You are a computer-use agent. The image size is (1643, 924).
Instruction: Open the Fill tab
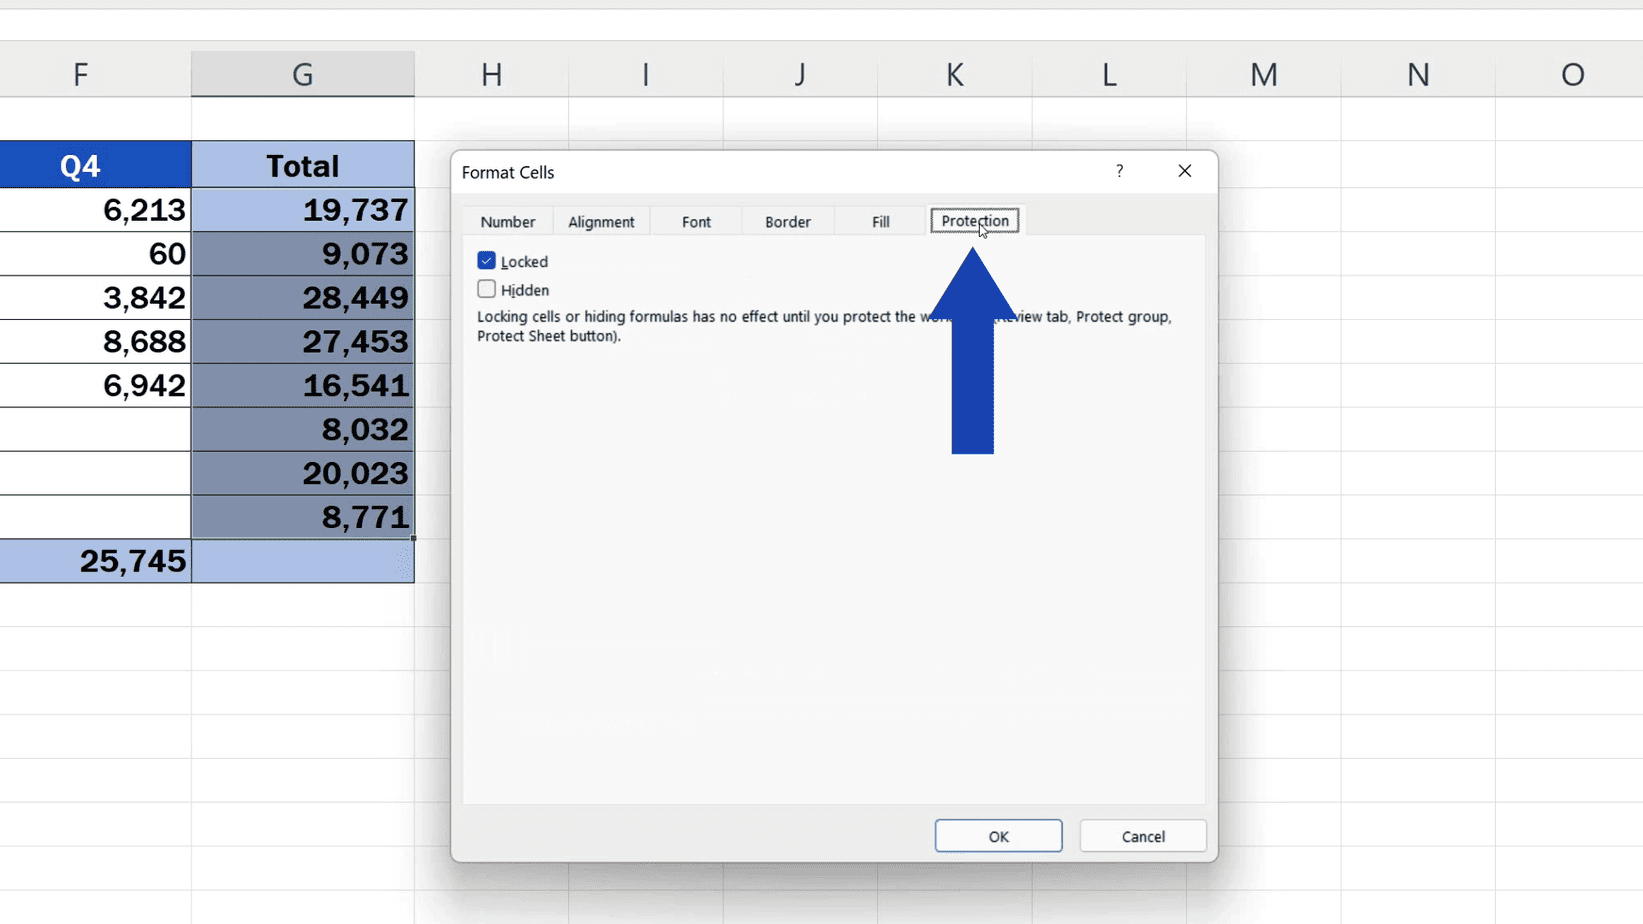coord(879,221)
